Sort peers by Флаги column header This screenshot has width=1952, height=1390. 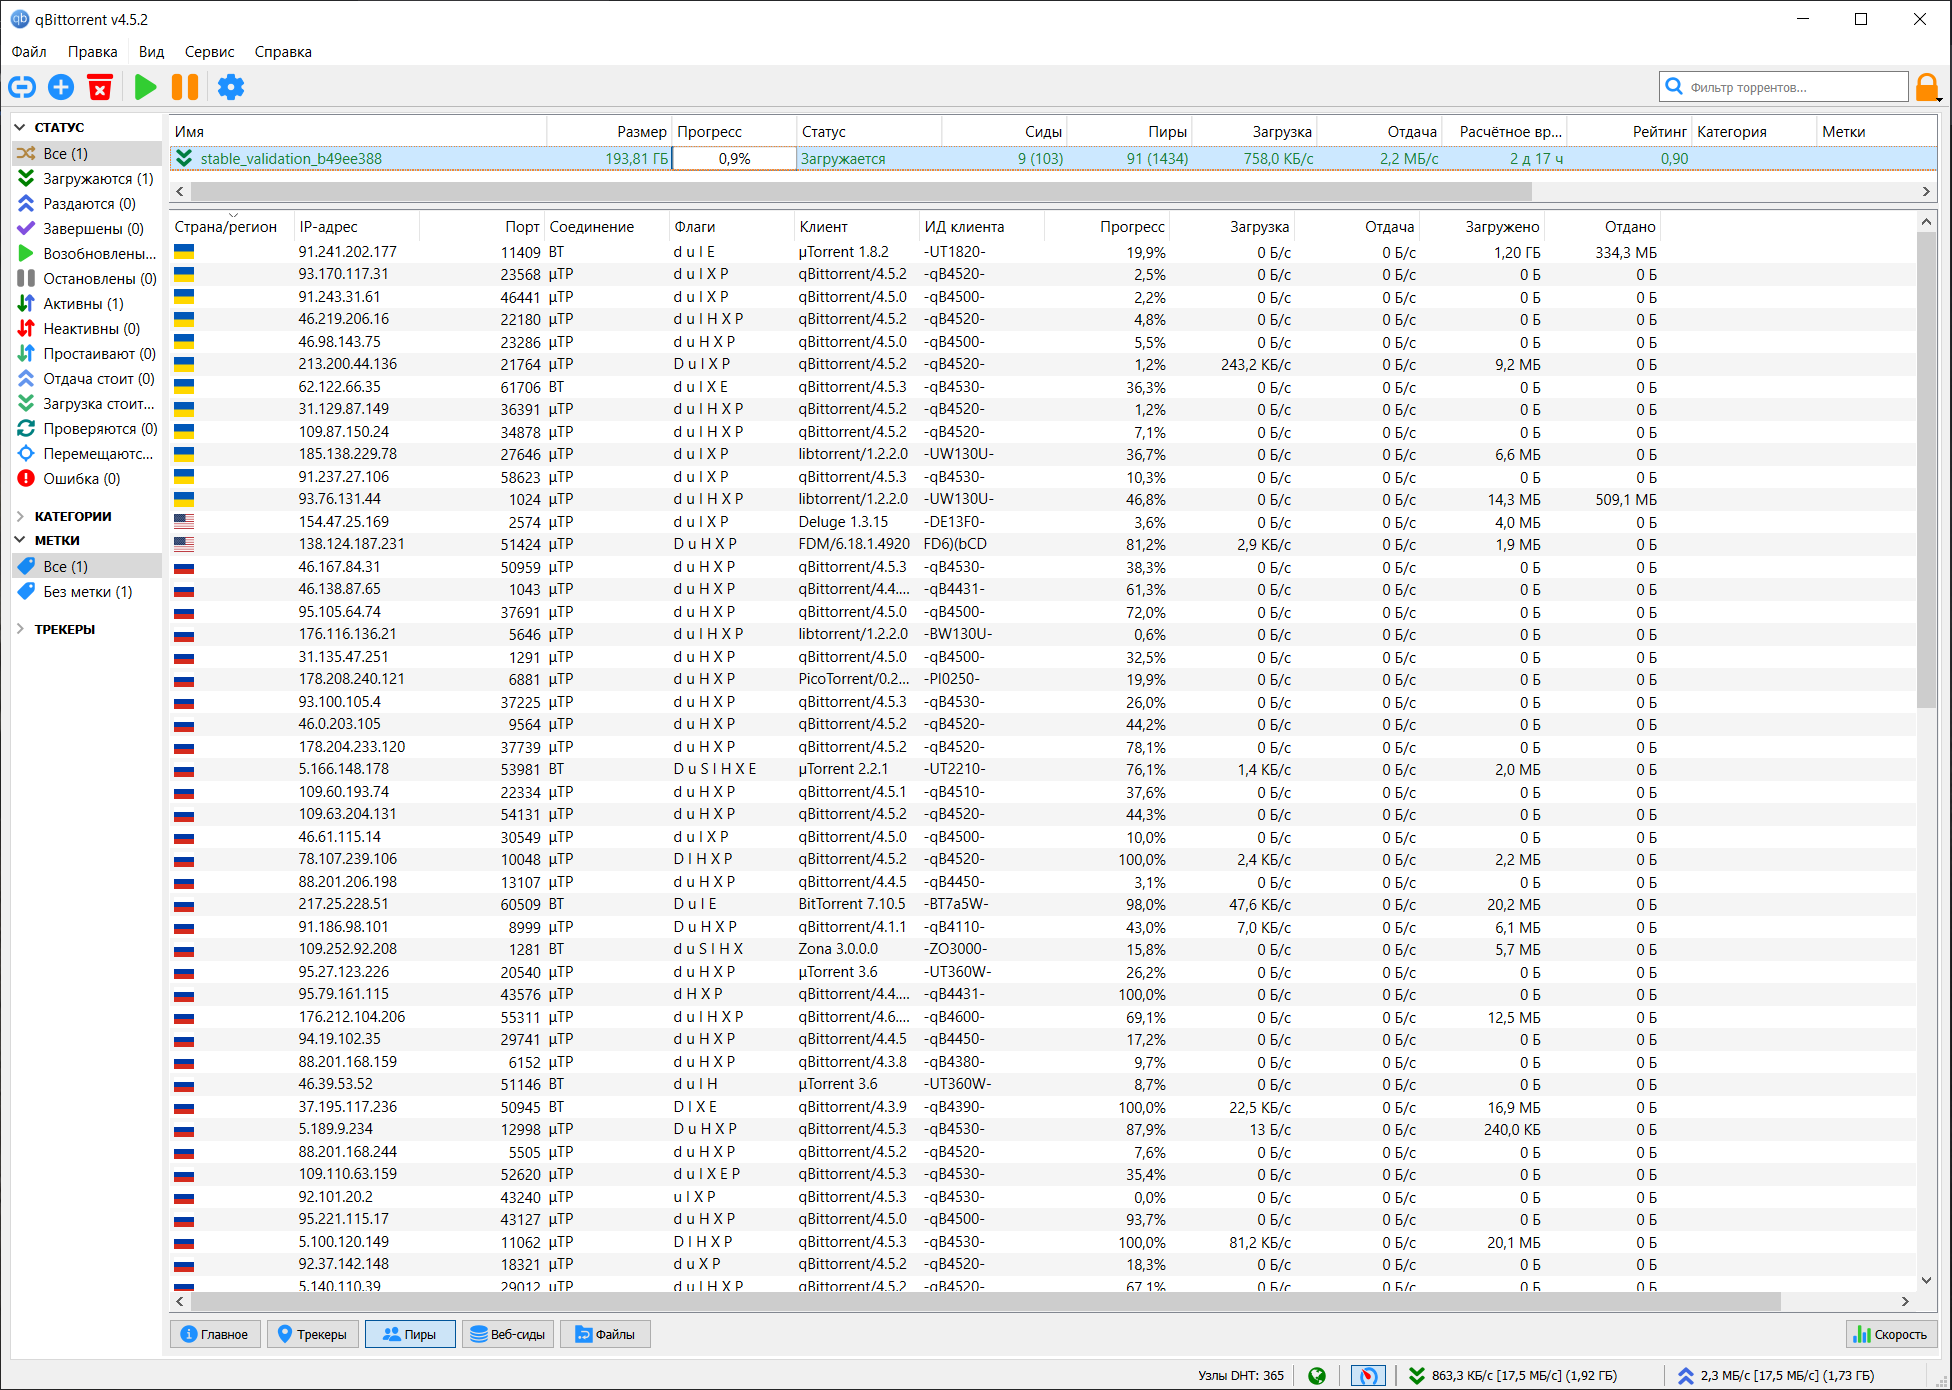(732, 227)
